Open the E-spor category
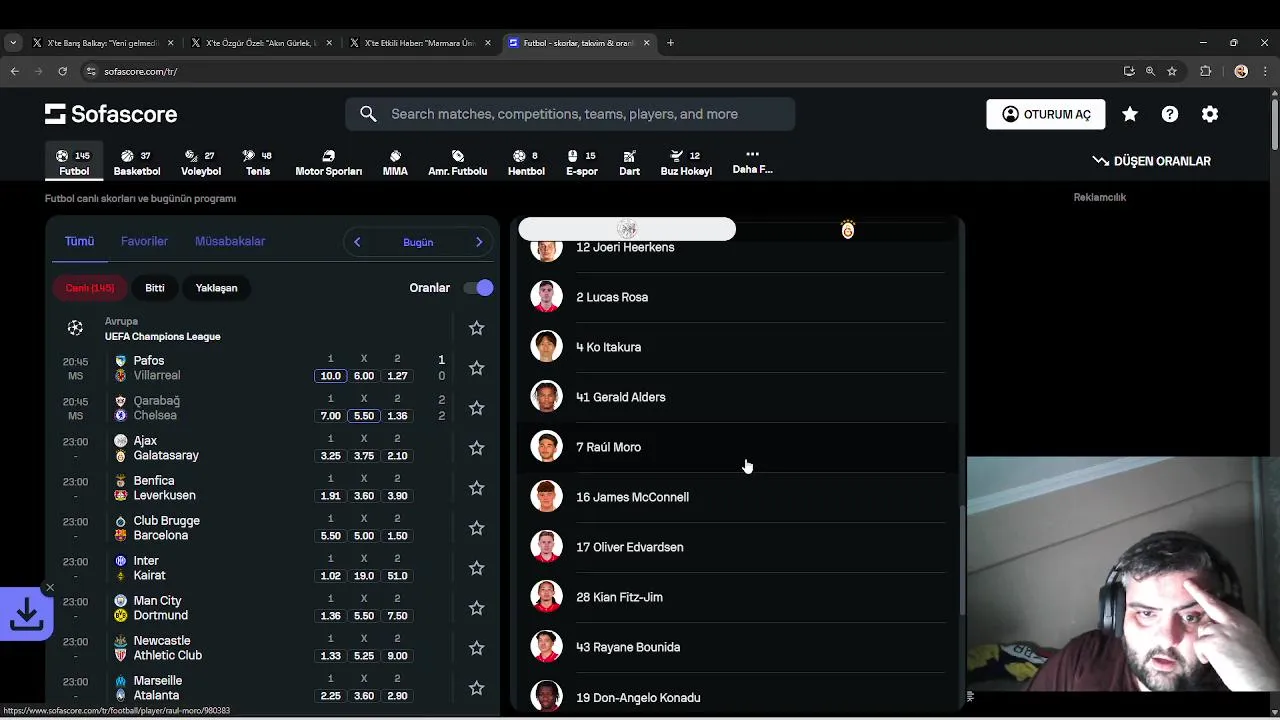This screenshot has height=720, width=1280. 582,163
